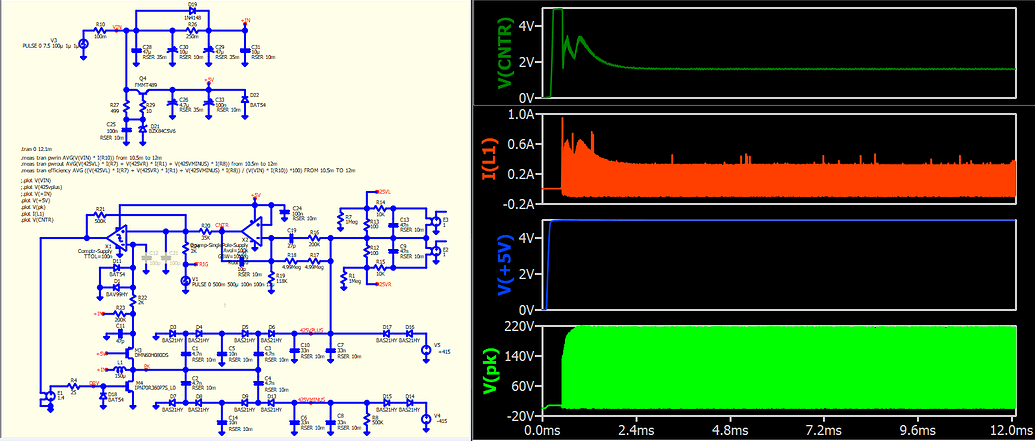Image resolution: width=1035 pixels, height=441 pixels.
Task: Select dependent source E3 symbol
Action: coord(434,221)
